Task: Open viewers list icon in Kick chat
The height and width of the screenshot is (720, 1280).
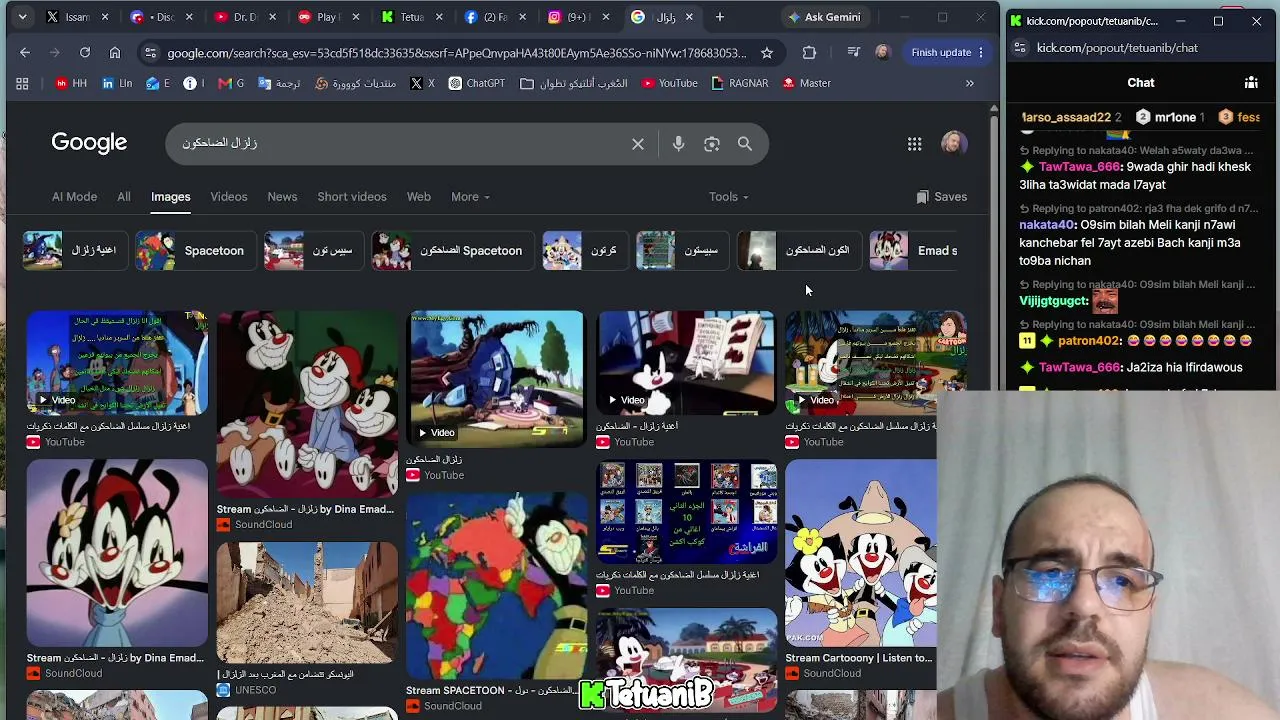Action: (x=1251, y=83)
